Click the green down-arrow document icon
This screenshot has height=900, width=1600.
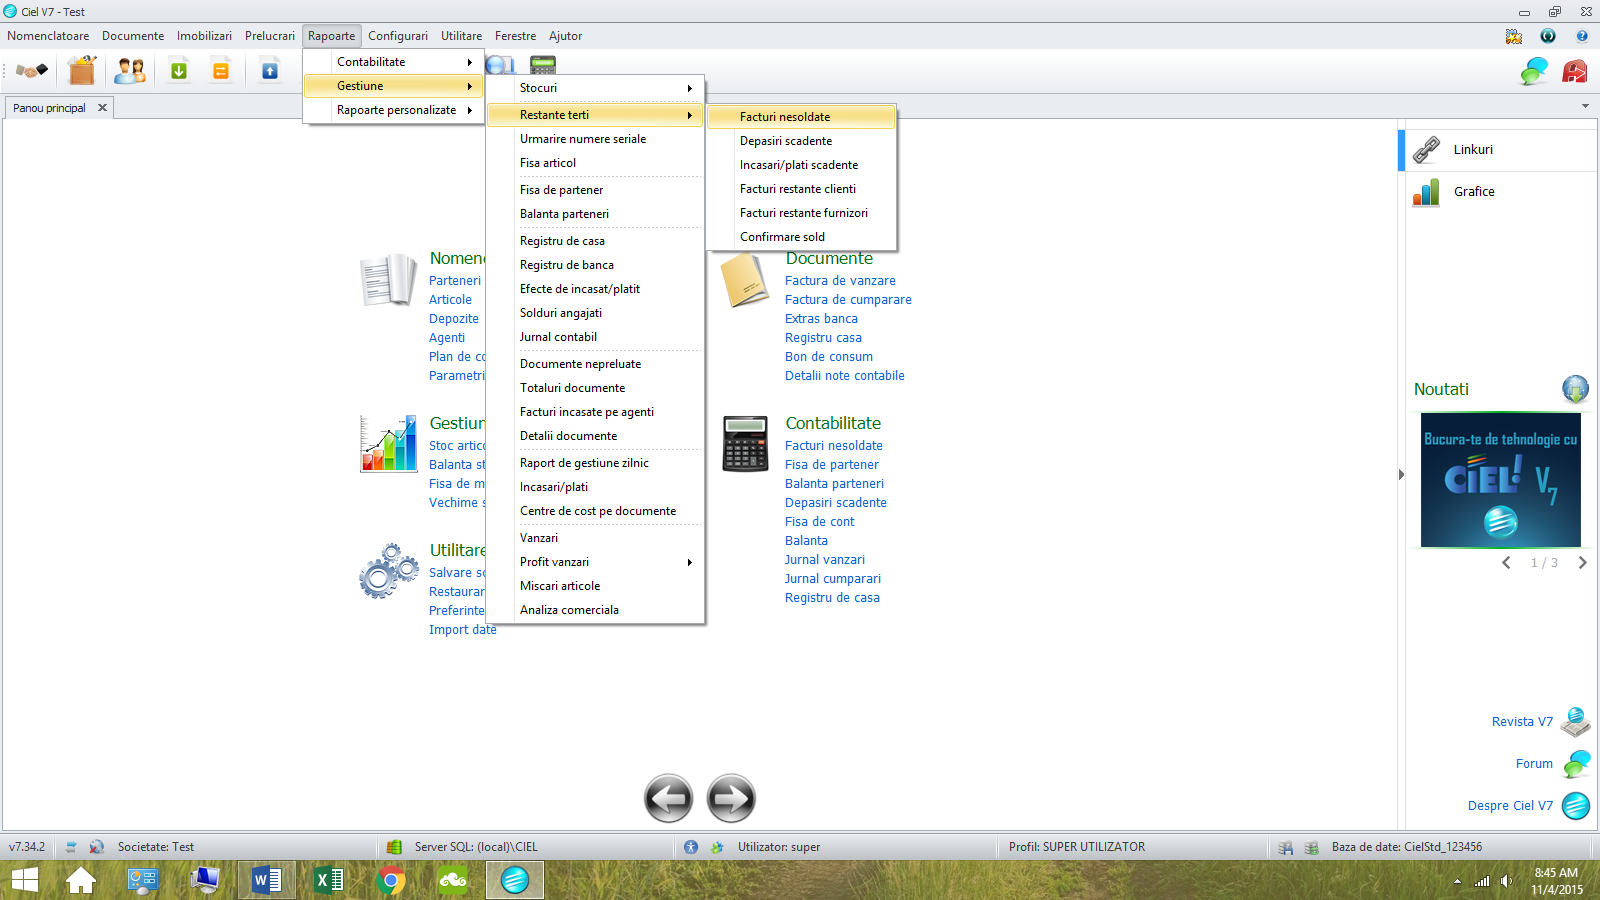coord(179,71)
